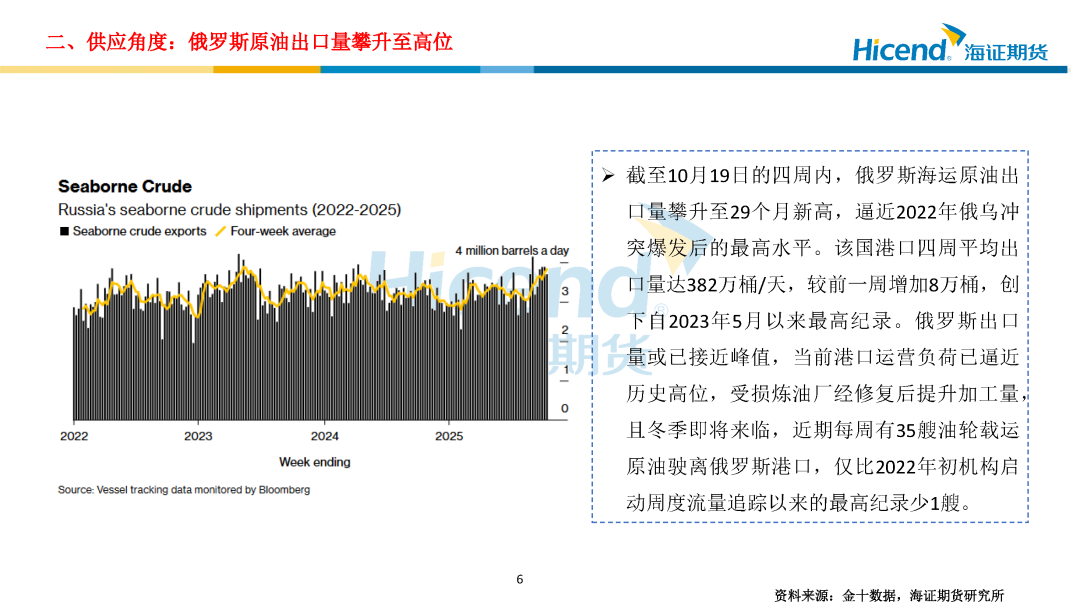Screen dimensions: 1080x607
Task: Click the black square Seaborne crude exports legend marker
Action: [65, 231]
